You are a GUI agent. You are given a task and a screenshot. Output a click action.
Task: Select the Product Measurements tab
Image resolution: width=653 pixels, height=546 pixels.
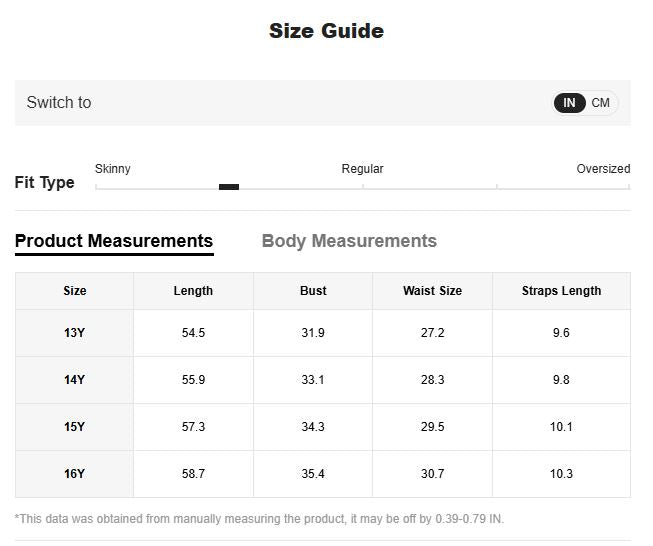114,241
